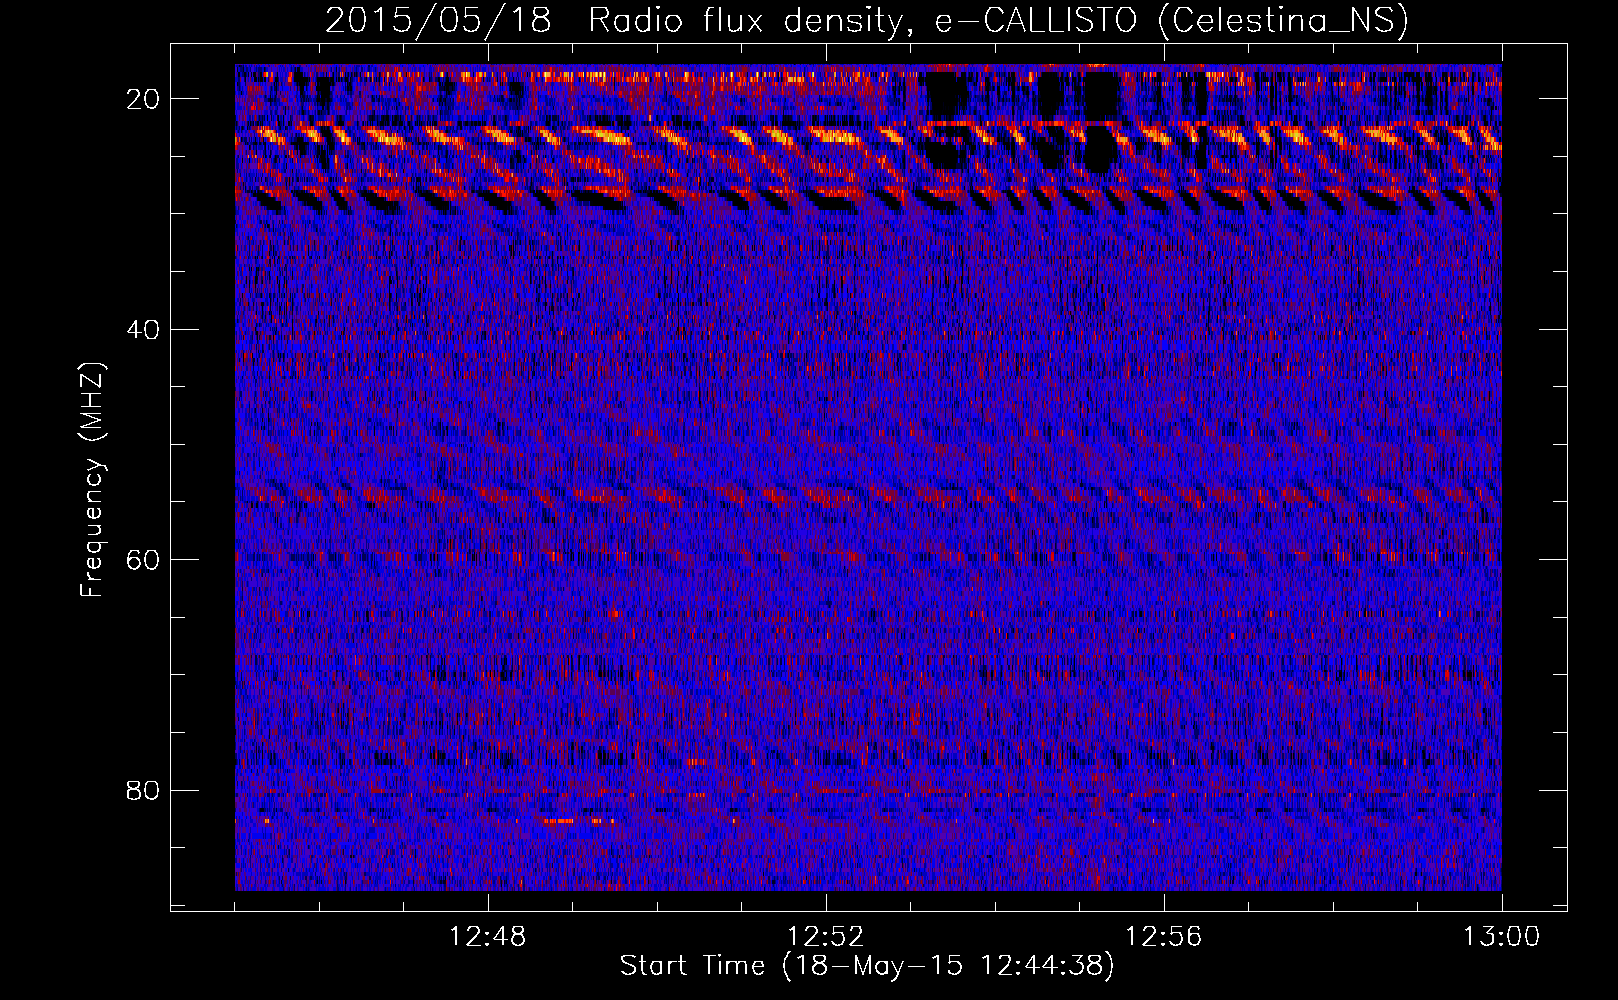Click the station name '(Celestina_NS)' in the title

[1282, 21]
